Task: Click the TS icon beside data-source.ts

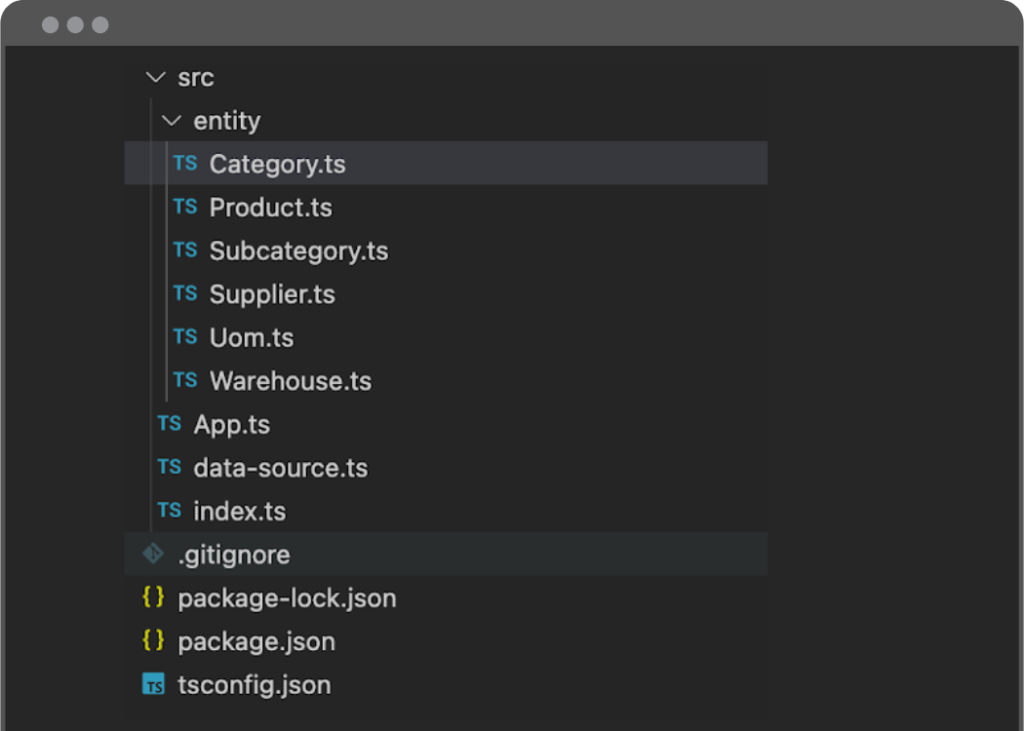Action: tap(170, 467)
